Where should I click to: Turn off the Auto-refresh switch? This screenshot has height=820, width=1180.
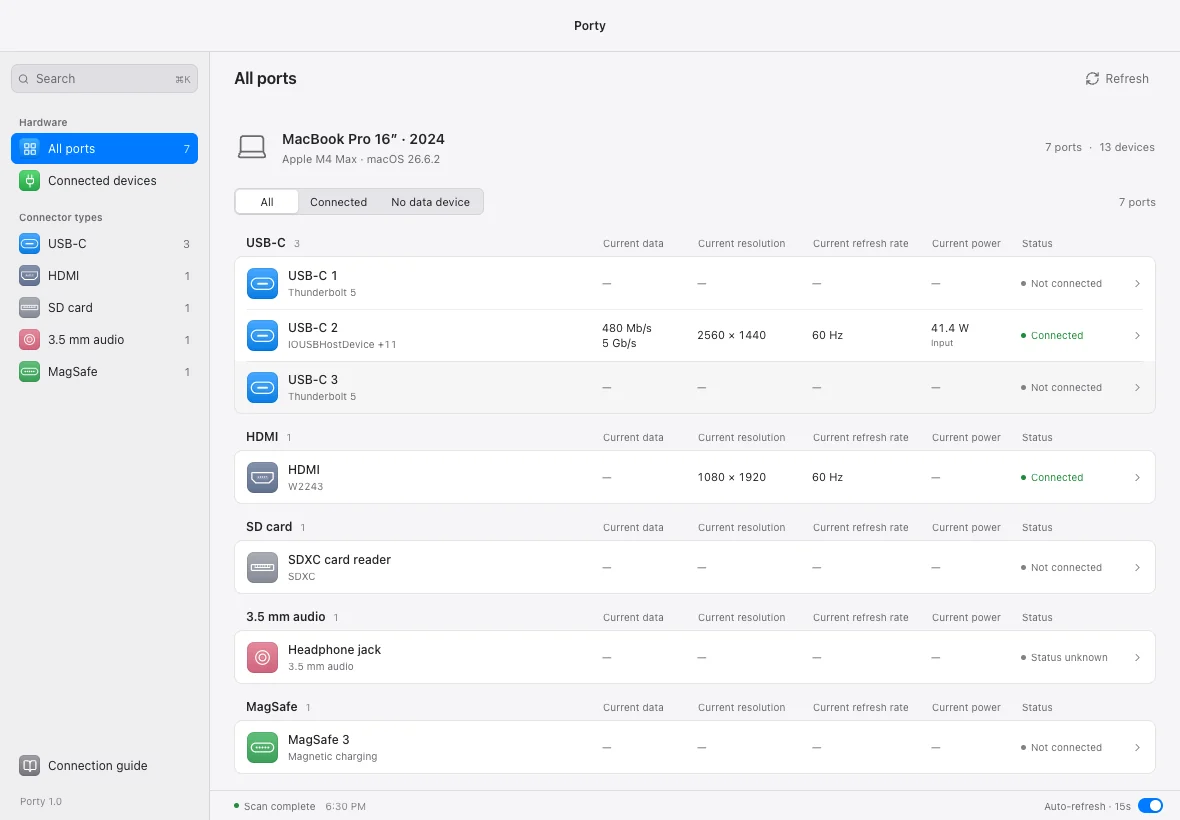1150,806
